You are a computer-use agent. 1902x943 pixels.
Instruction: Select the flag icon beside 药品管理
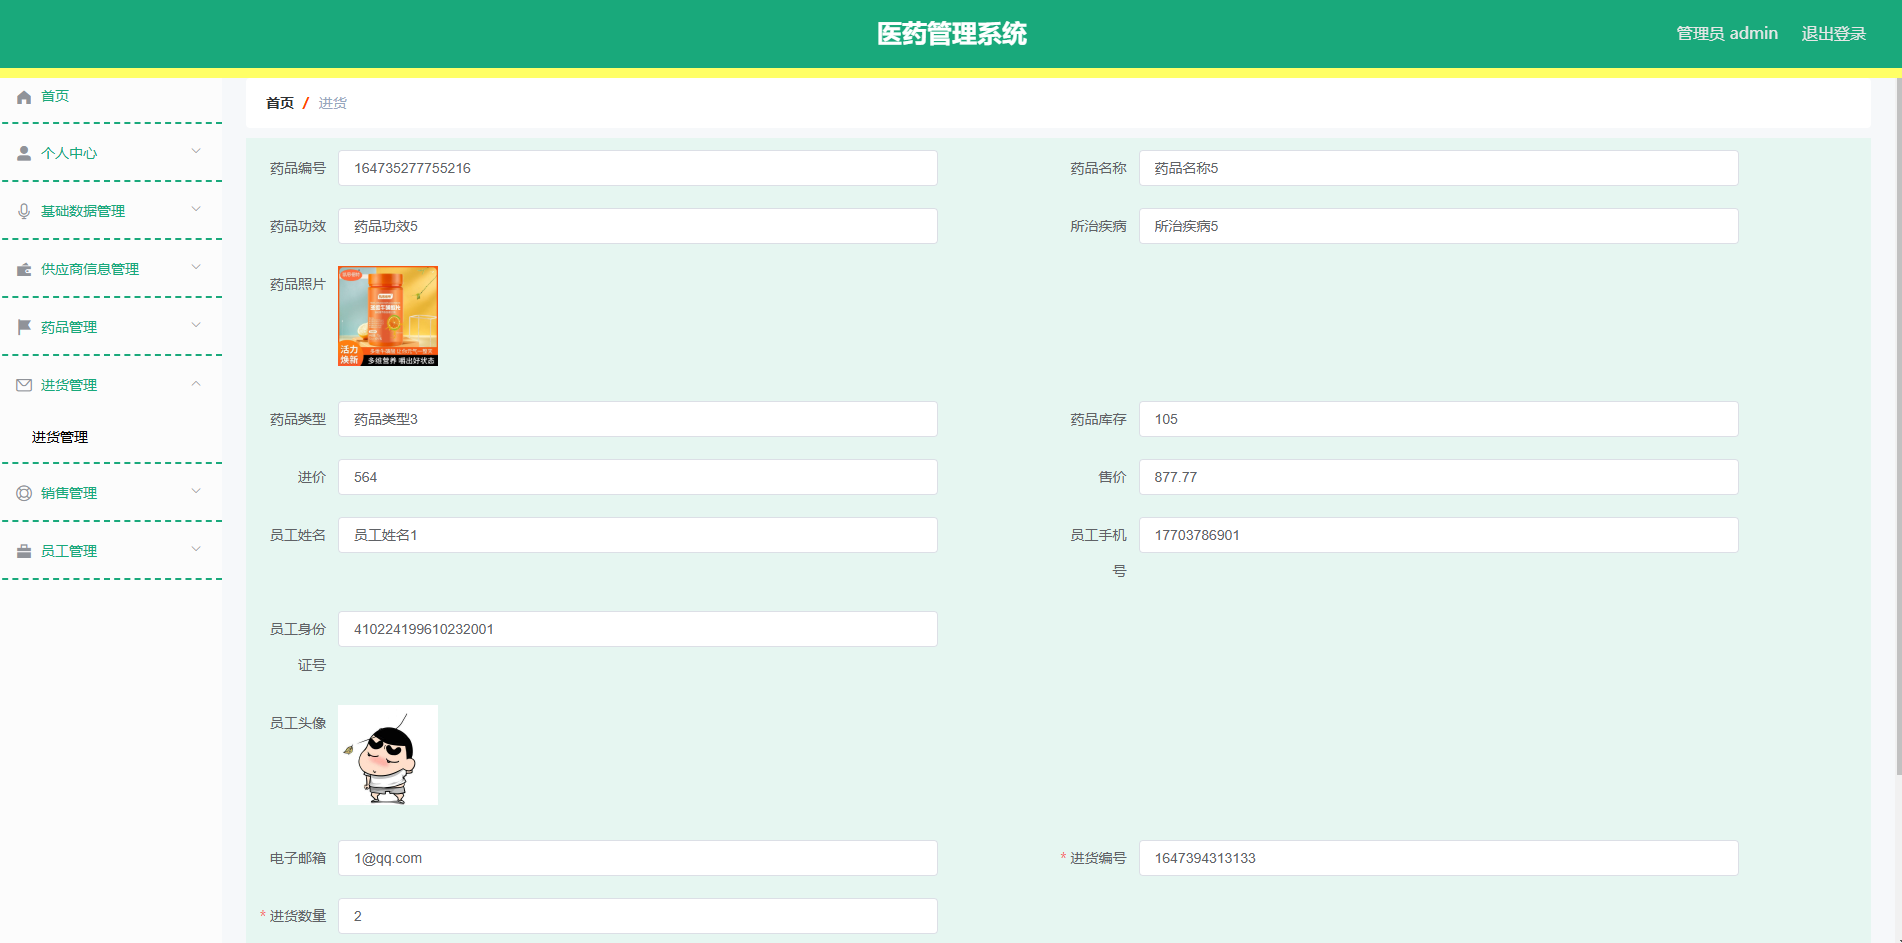[x=23, y=326]
